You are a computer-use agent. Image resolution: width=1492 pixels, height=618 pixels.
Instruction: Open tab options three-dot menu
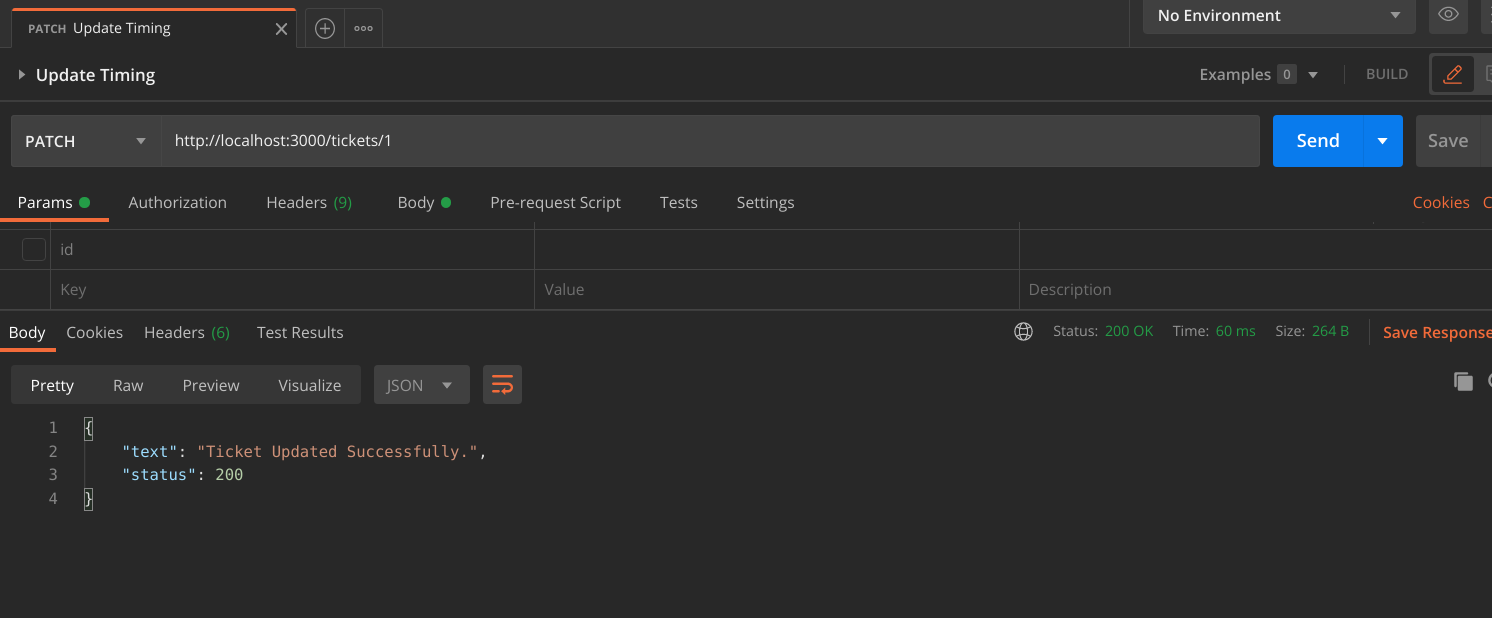363,29
